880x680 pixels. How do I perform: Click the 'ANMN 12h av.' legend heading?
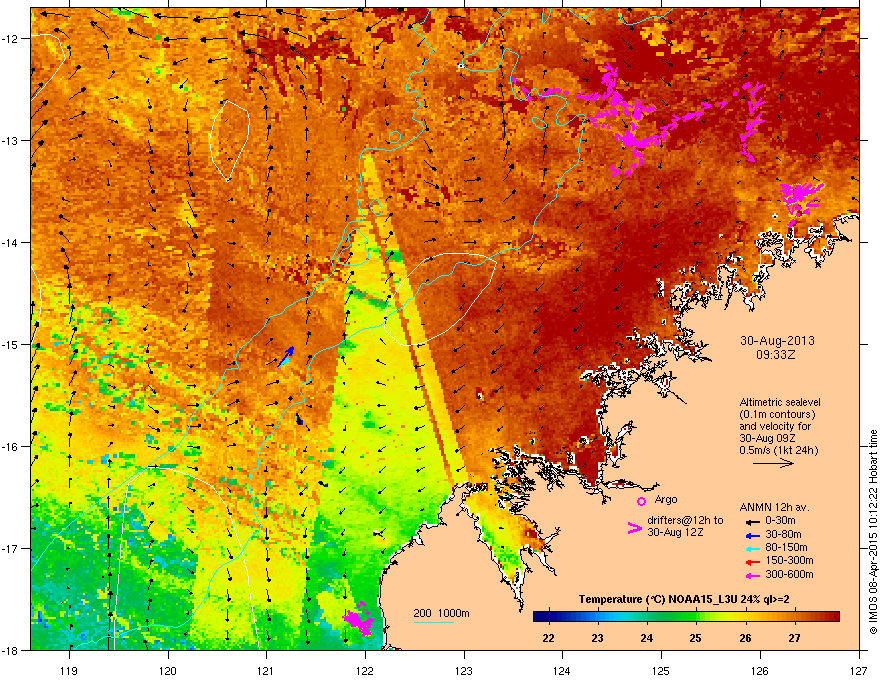(x=774, y=507)
